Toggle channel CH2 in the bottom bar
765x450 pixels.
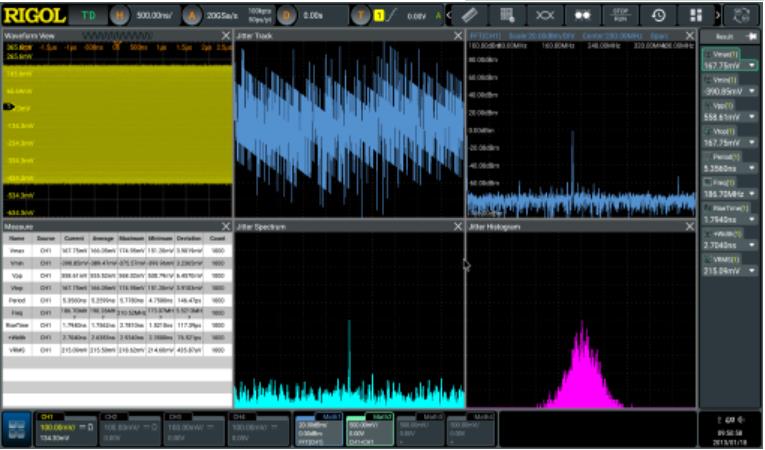tap(130, 428)
